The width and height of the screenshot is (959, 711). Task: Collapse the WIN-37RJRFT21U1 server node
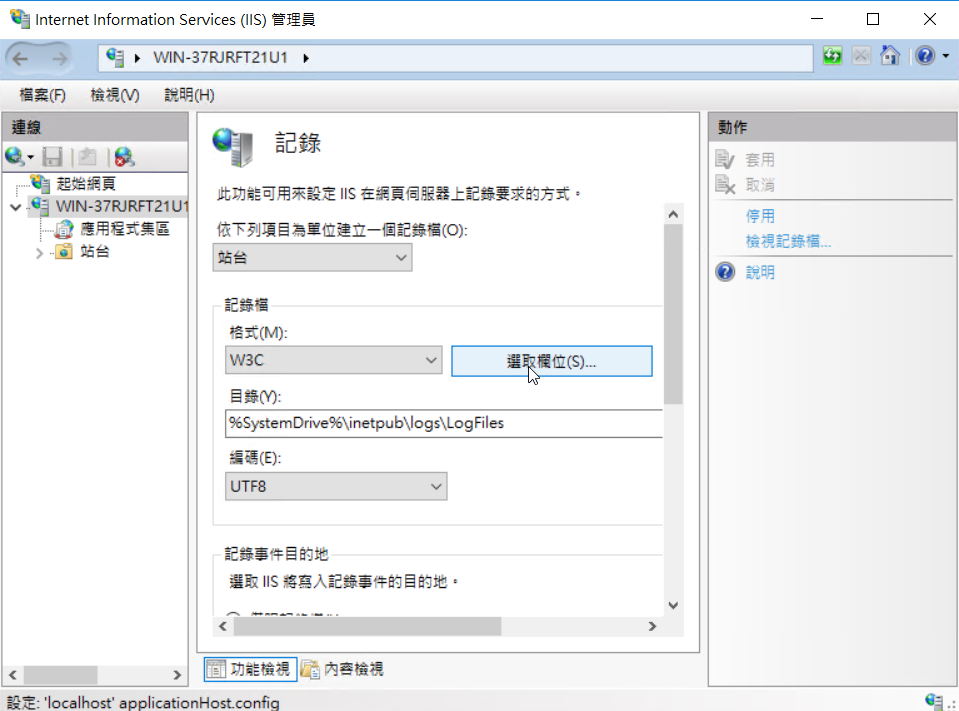[15, 207]
